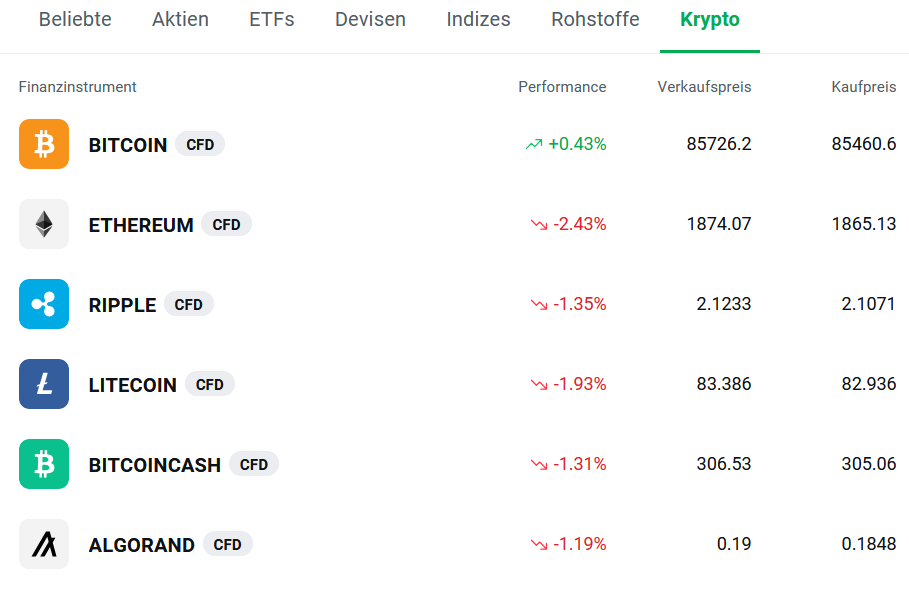
Task: Switch to the Aktien tab
Action: pos(180,18)
